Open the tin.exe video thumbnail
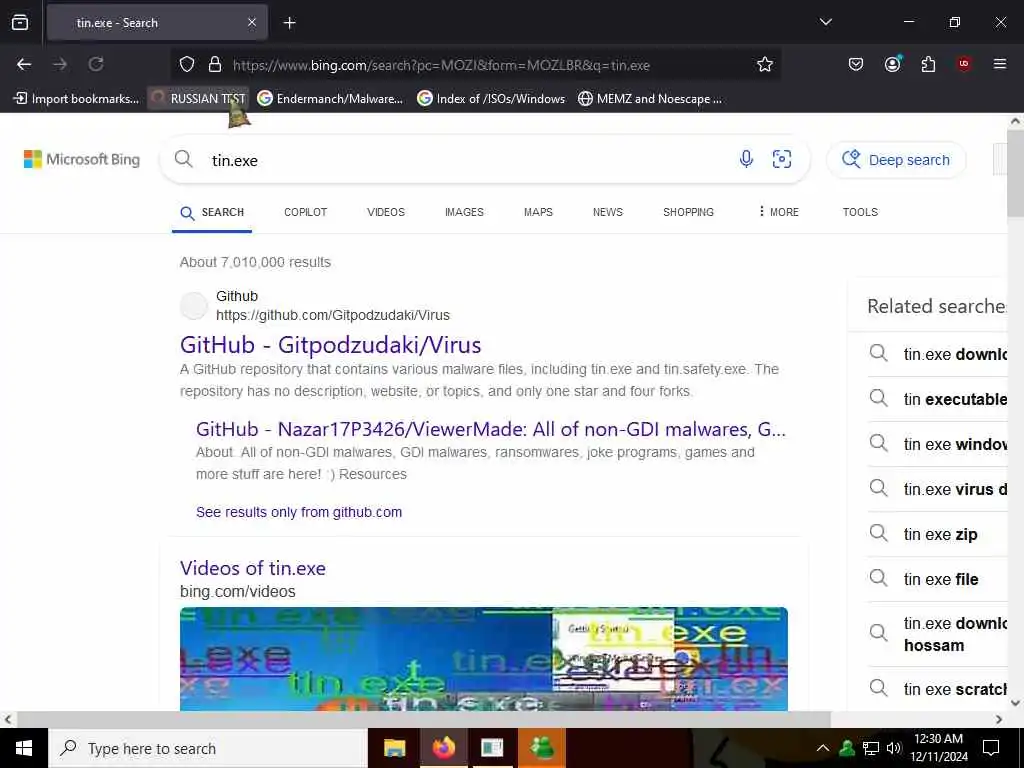1024x768 pixels. 484,658
